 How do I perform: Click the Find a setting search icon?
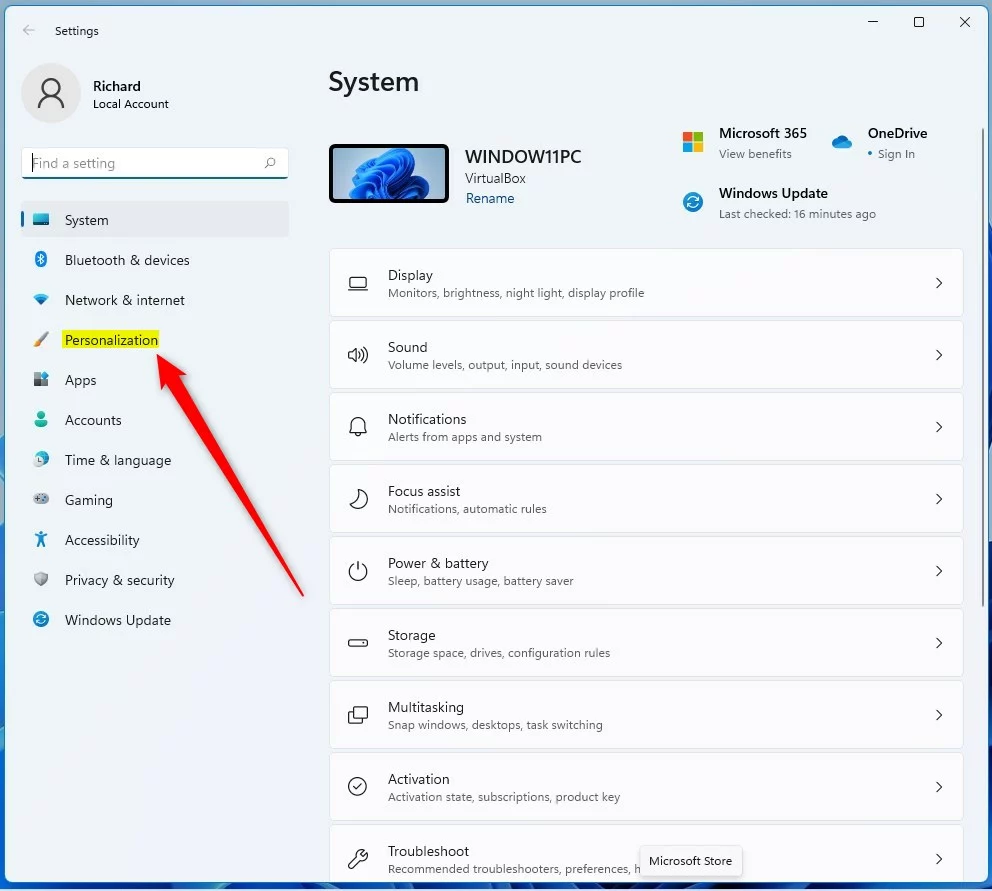click(x=271, y=162)
